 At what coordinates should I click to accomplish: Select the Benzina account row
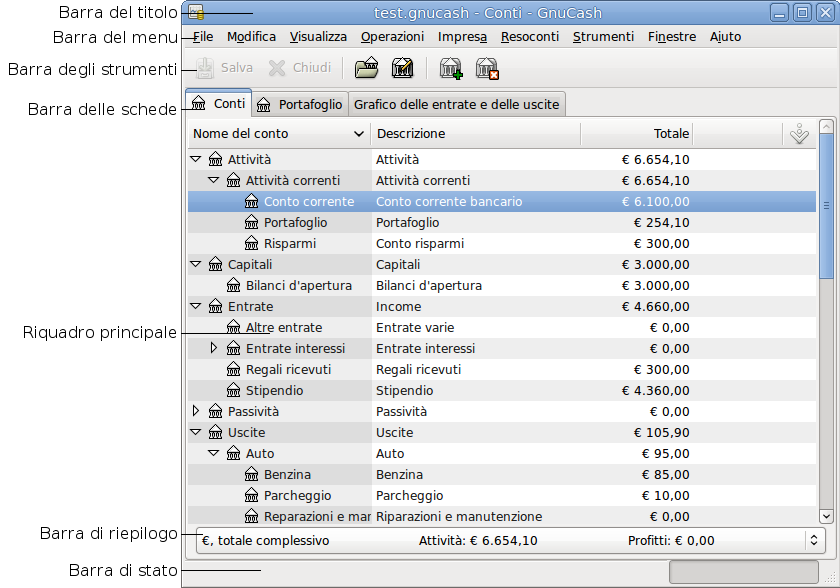point(501,474)
